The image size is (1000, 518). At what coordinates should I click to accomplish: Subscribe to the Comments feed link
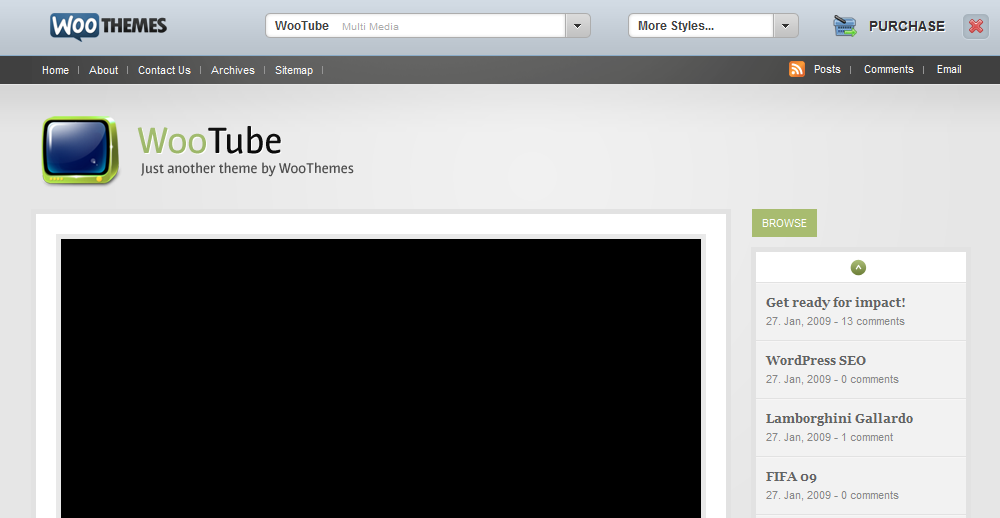point(888,70)
